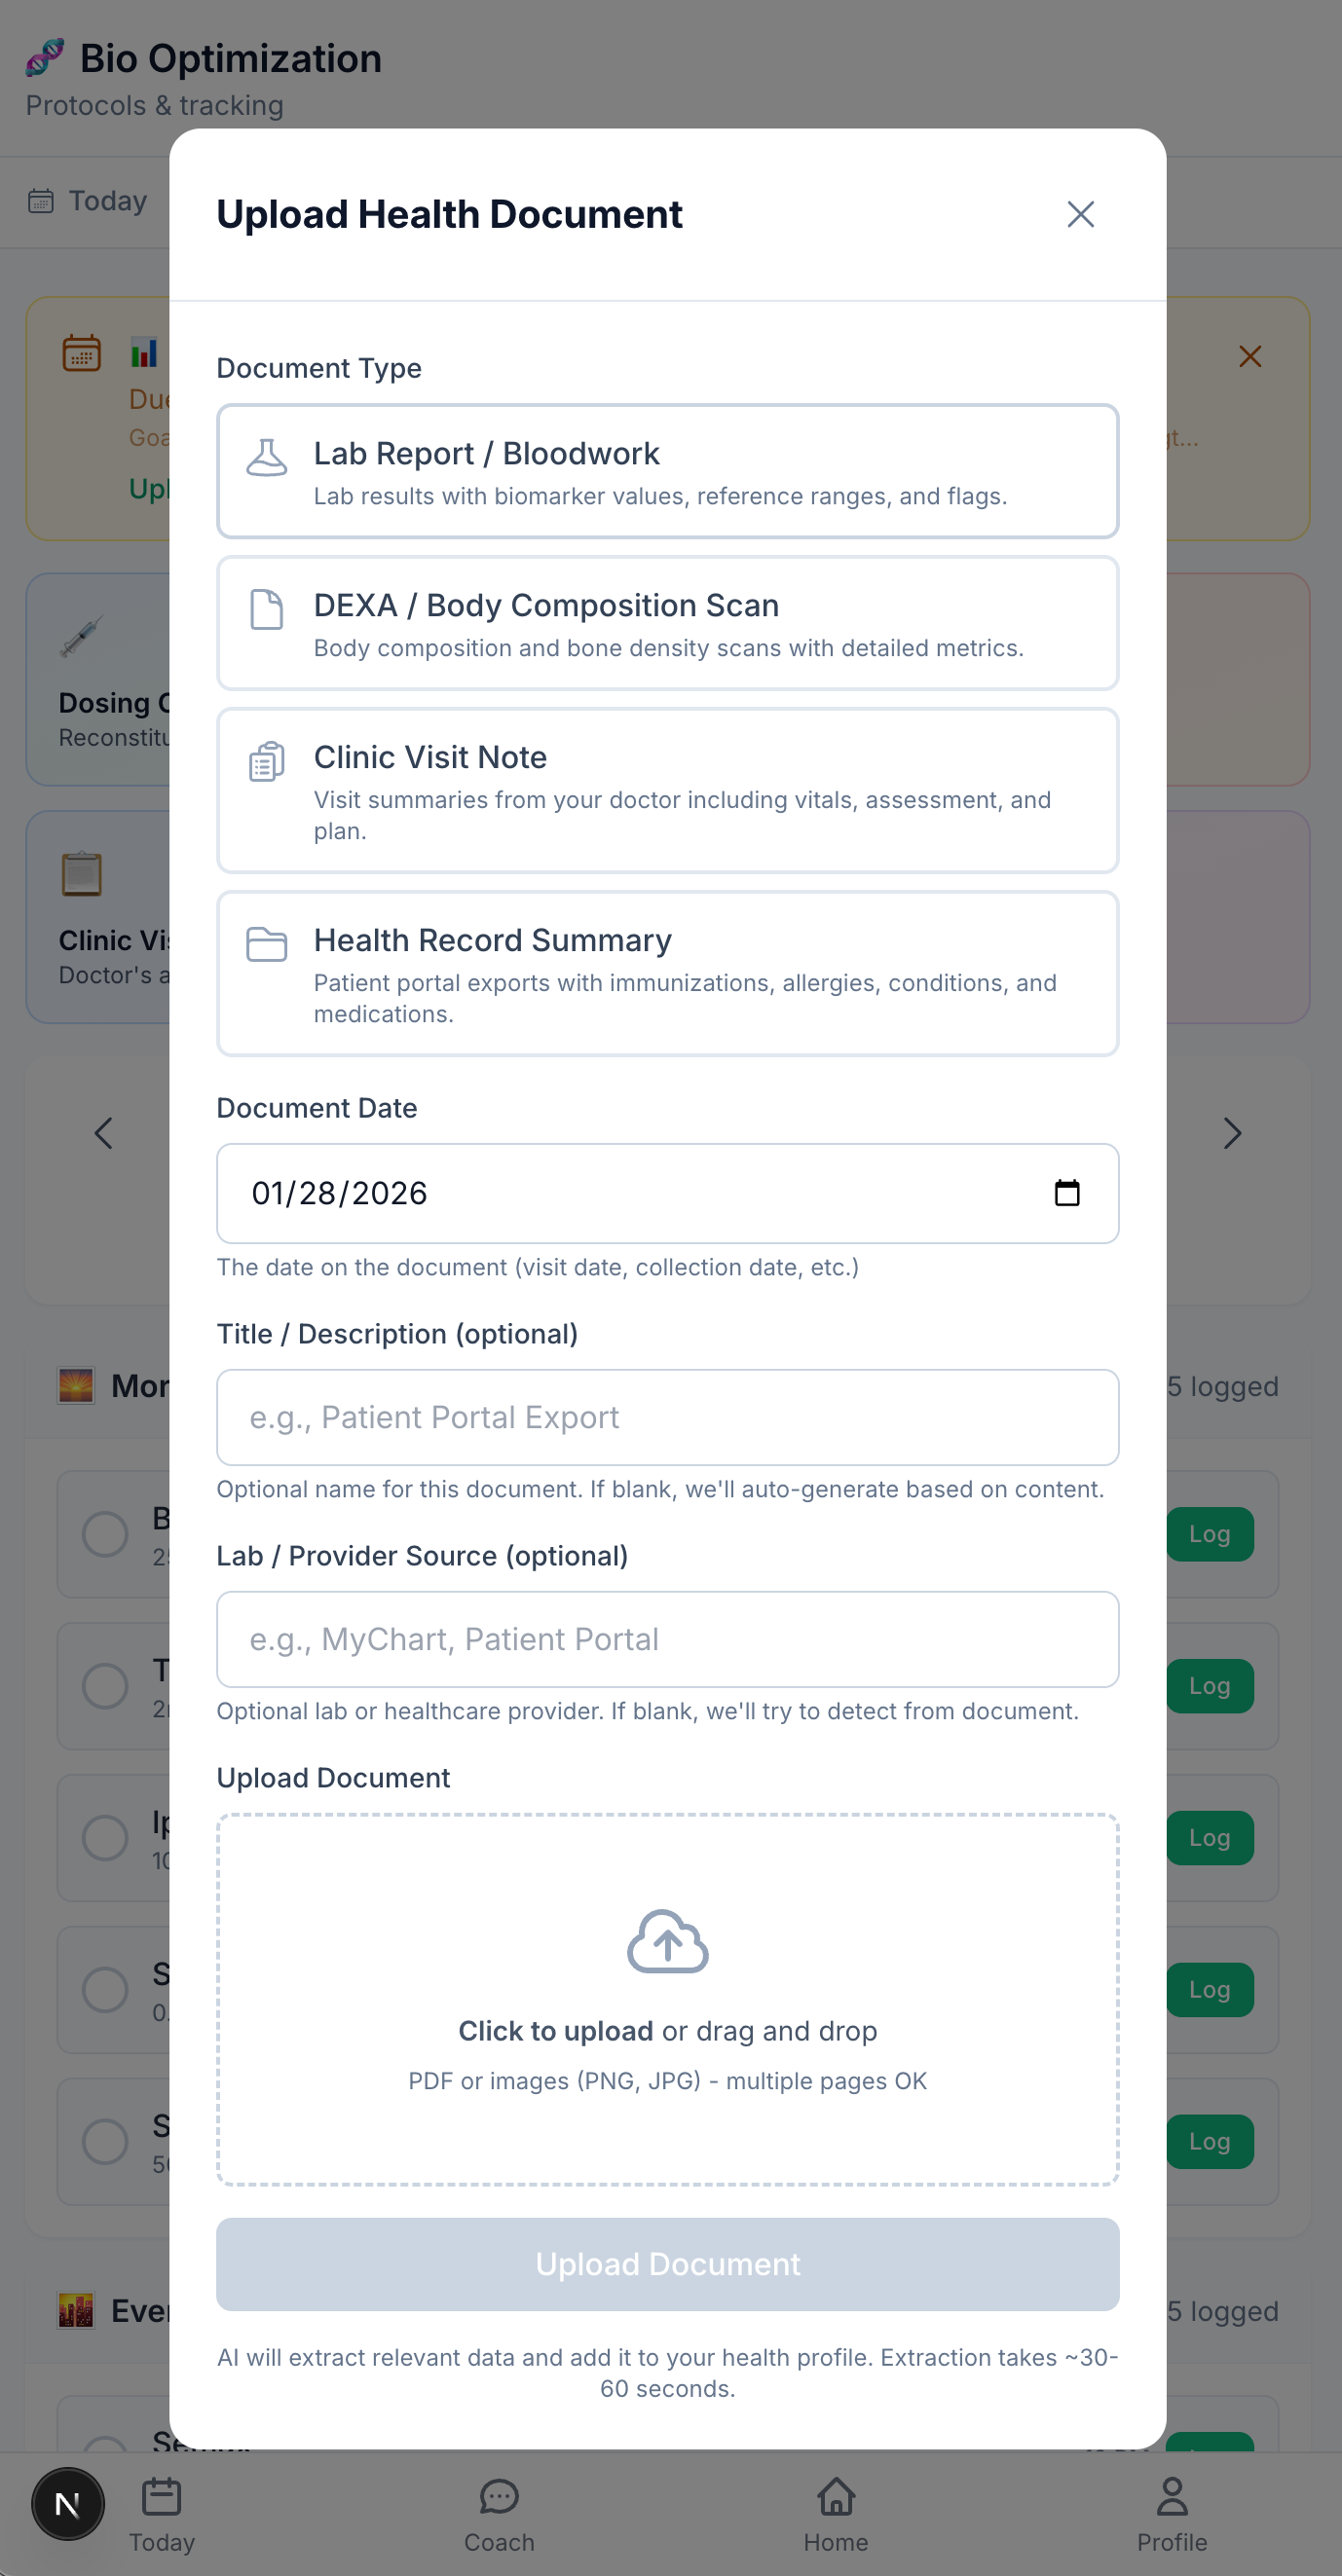Click the "Click to upload" link text
Screen dimensions: 1342x2576
point(555,2031)
